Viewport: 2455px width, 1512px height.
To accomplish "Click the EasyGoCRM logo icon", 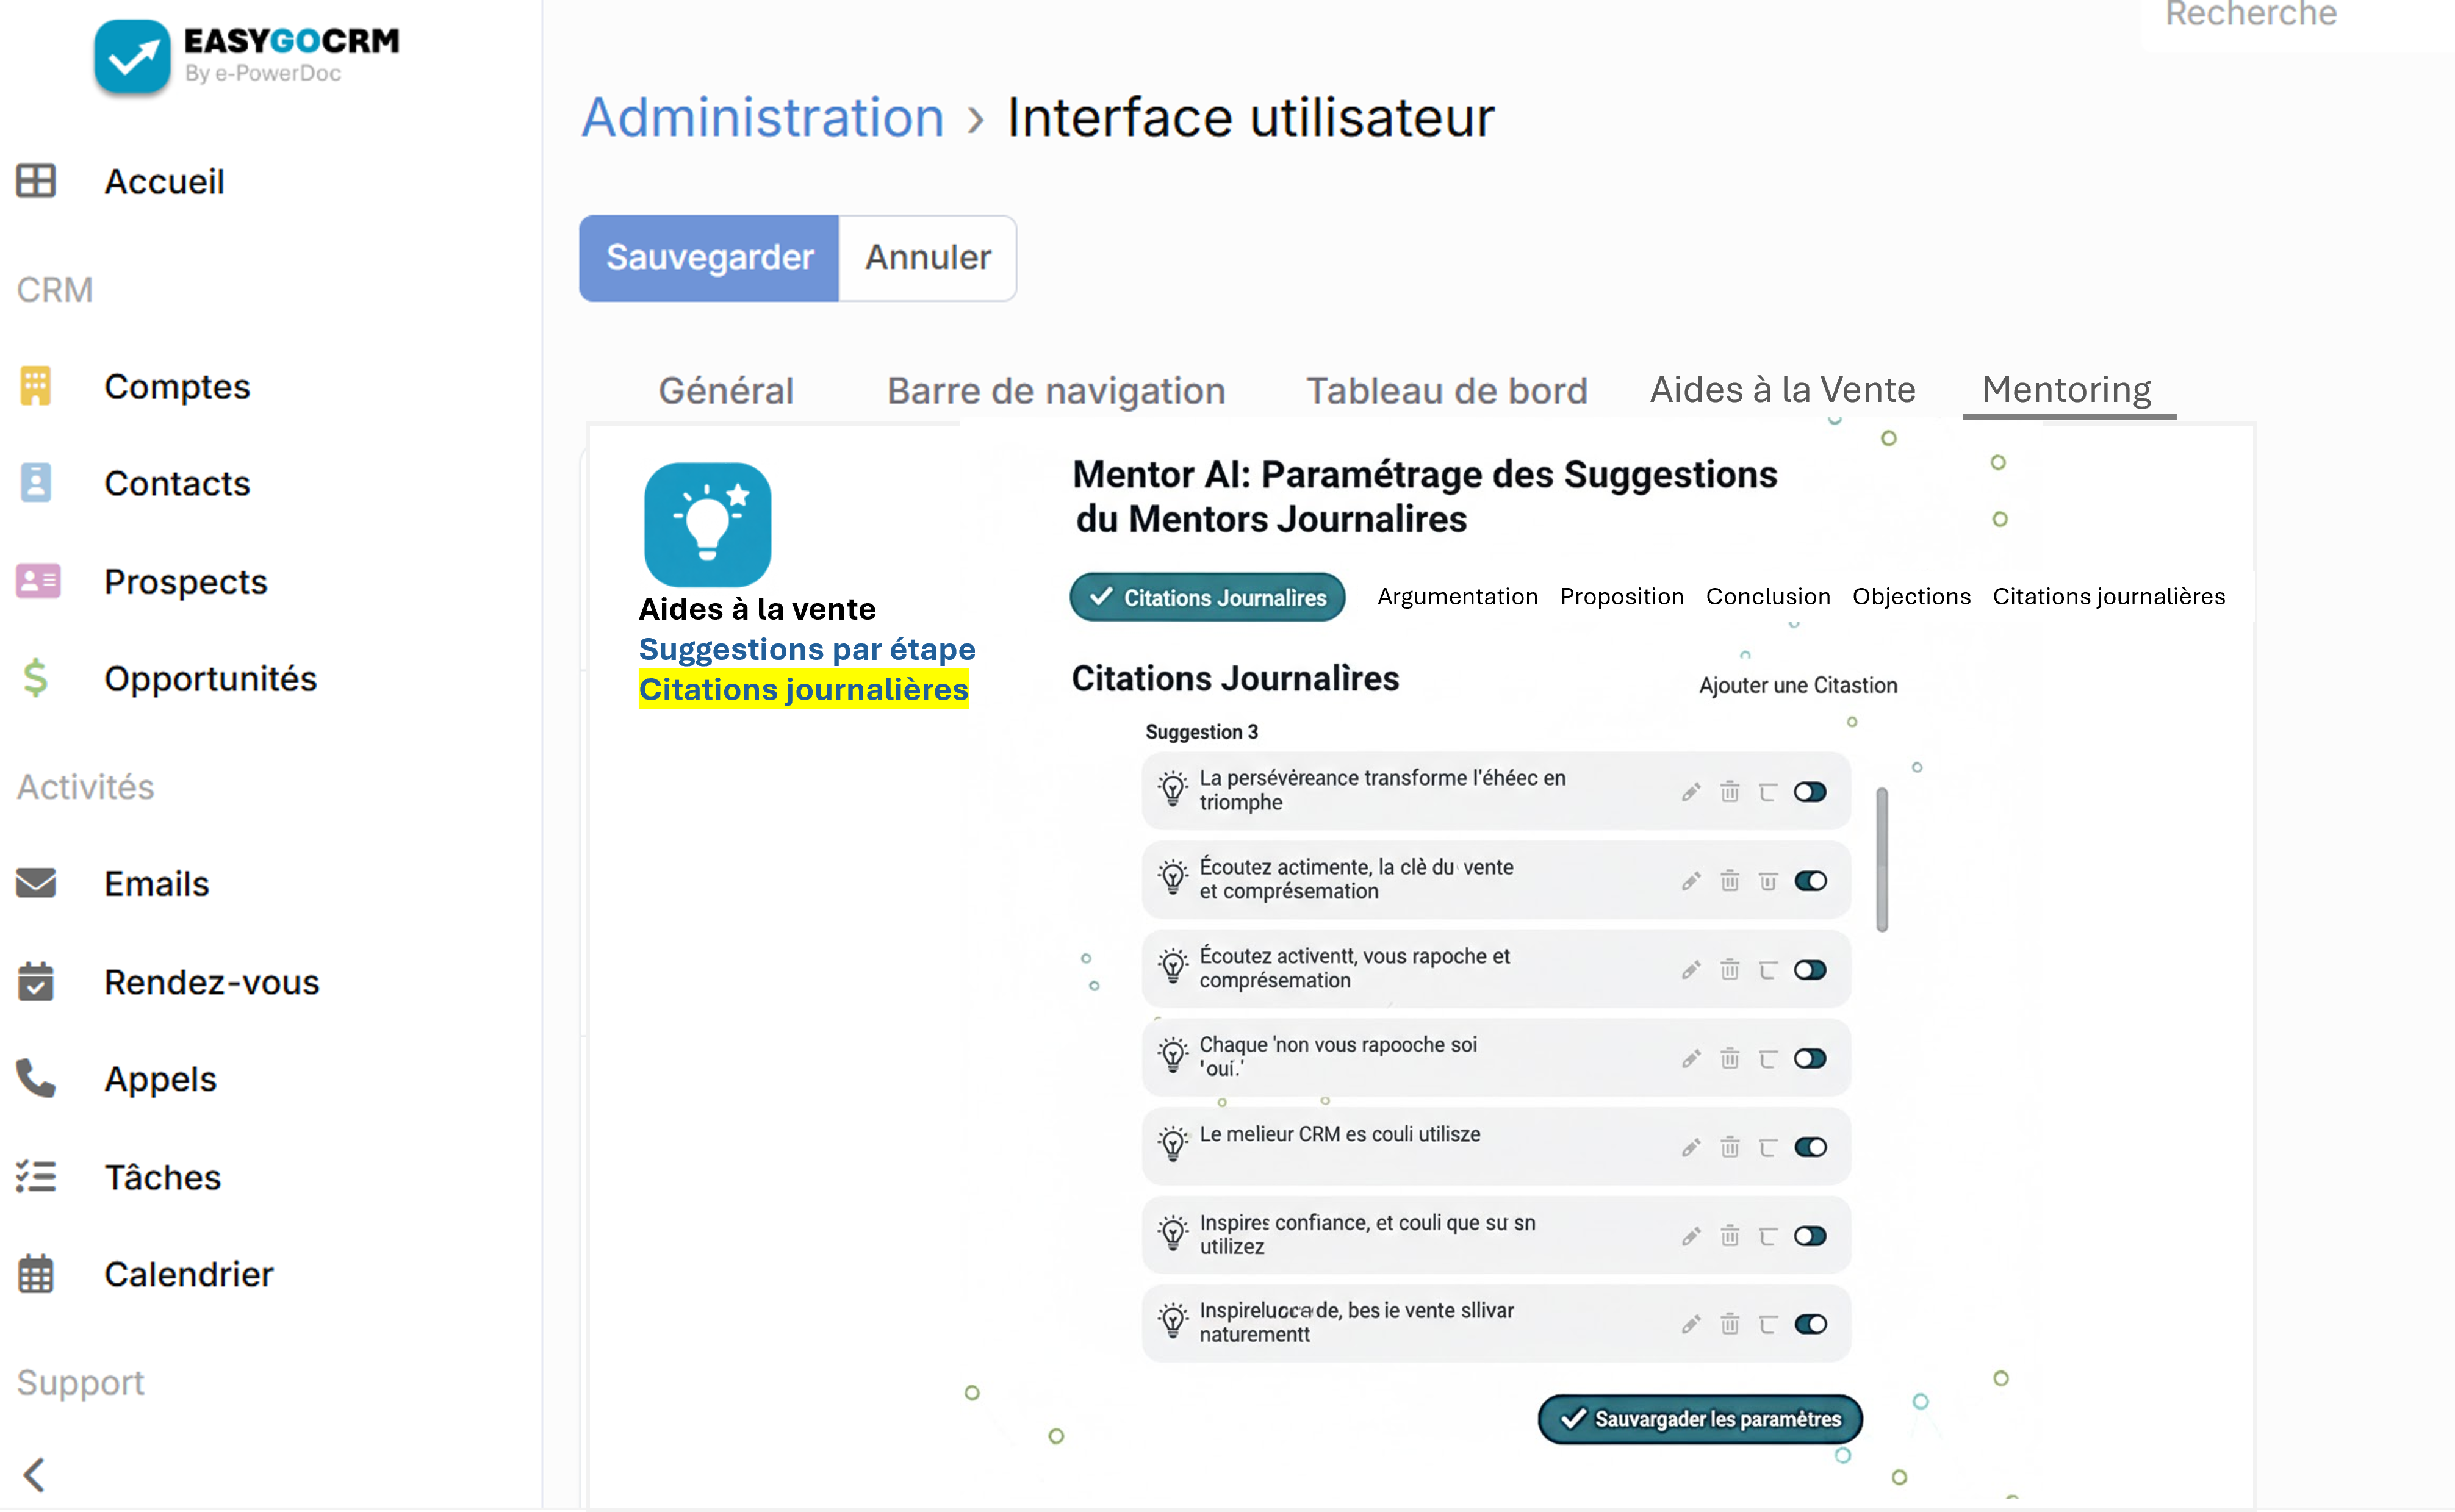I will (132, 56).
